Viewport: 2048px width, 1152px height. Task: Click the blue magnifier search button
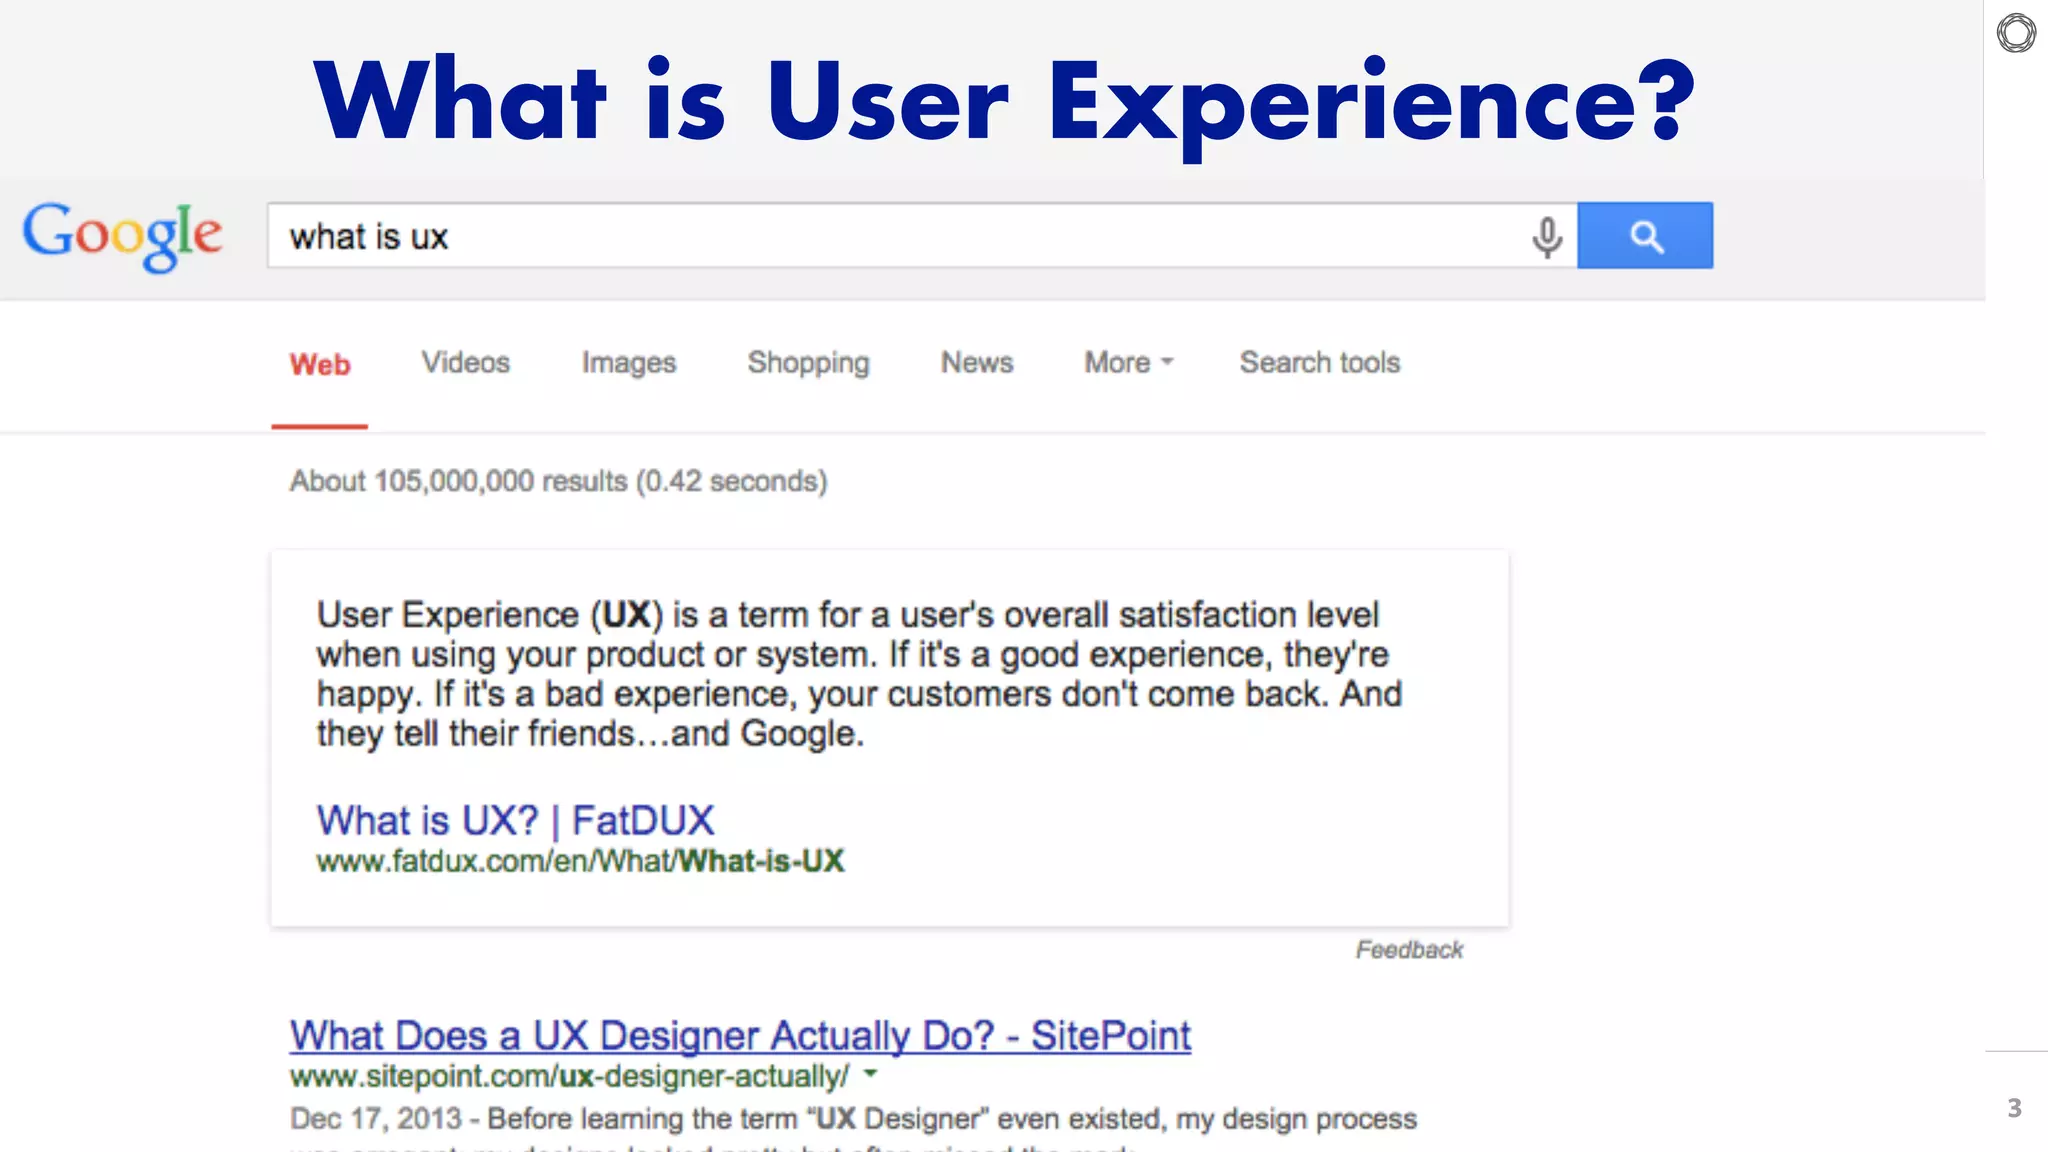coord(1645,236)
